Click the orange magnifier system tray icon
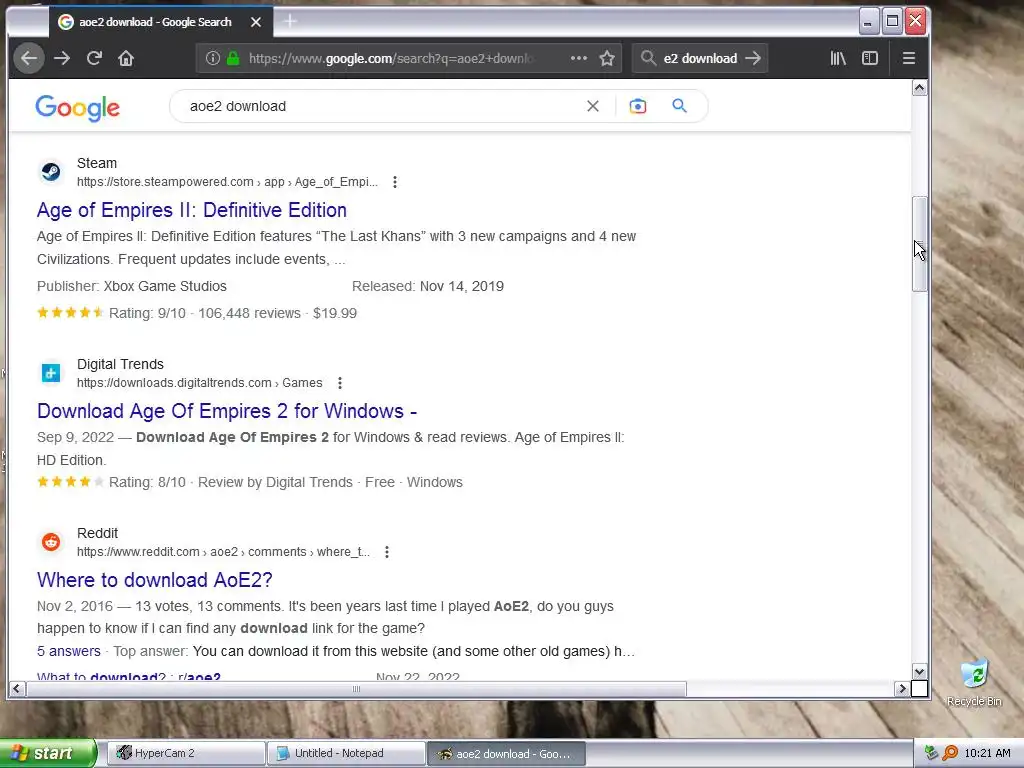 pos(950,753)
